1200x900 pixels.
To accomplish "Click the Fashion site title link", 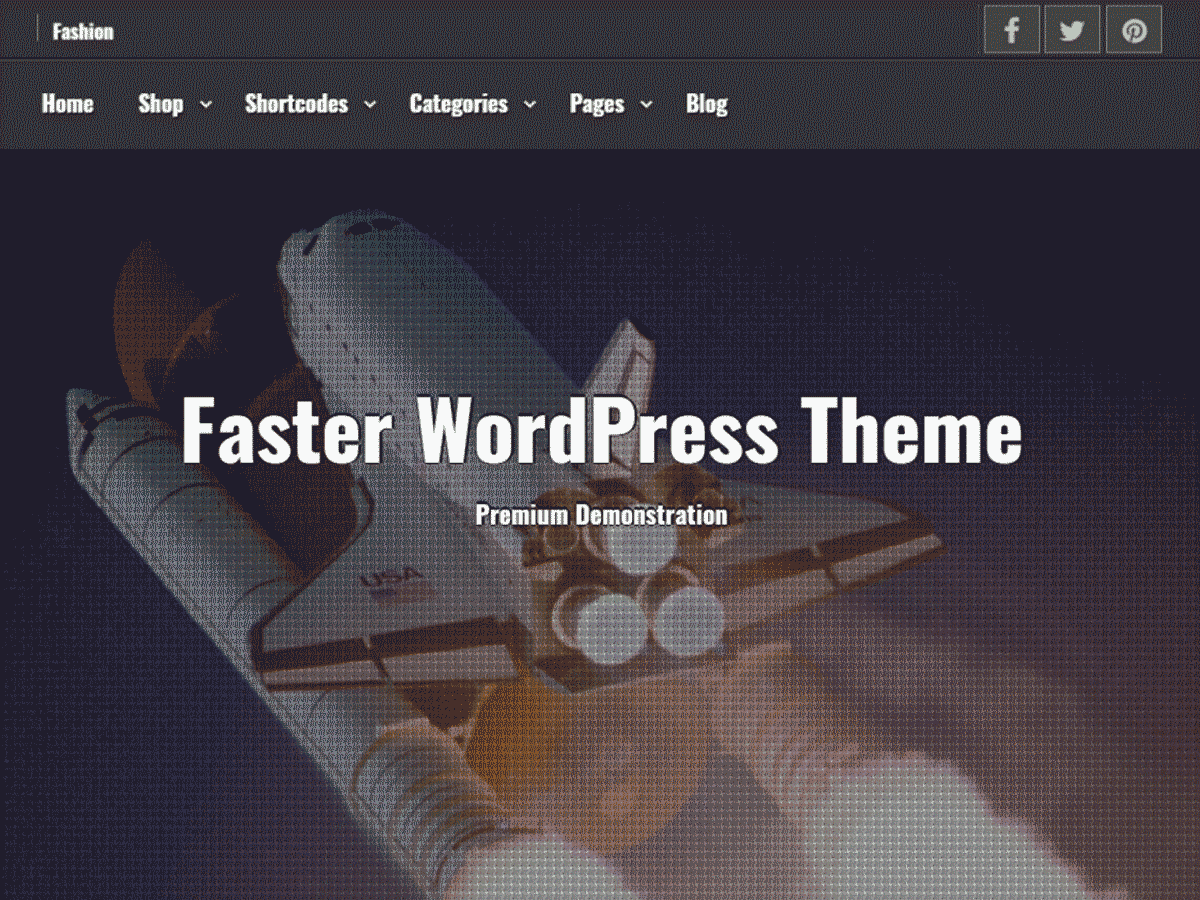I will point(83,31).
